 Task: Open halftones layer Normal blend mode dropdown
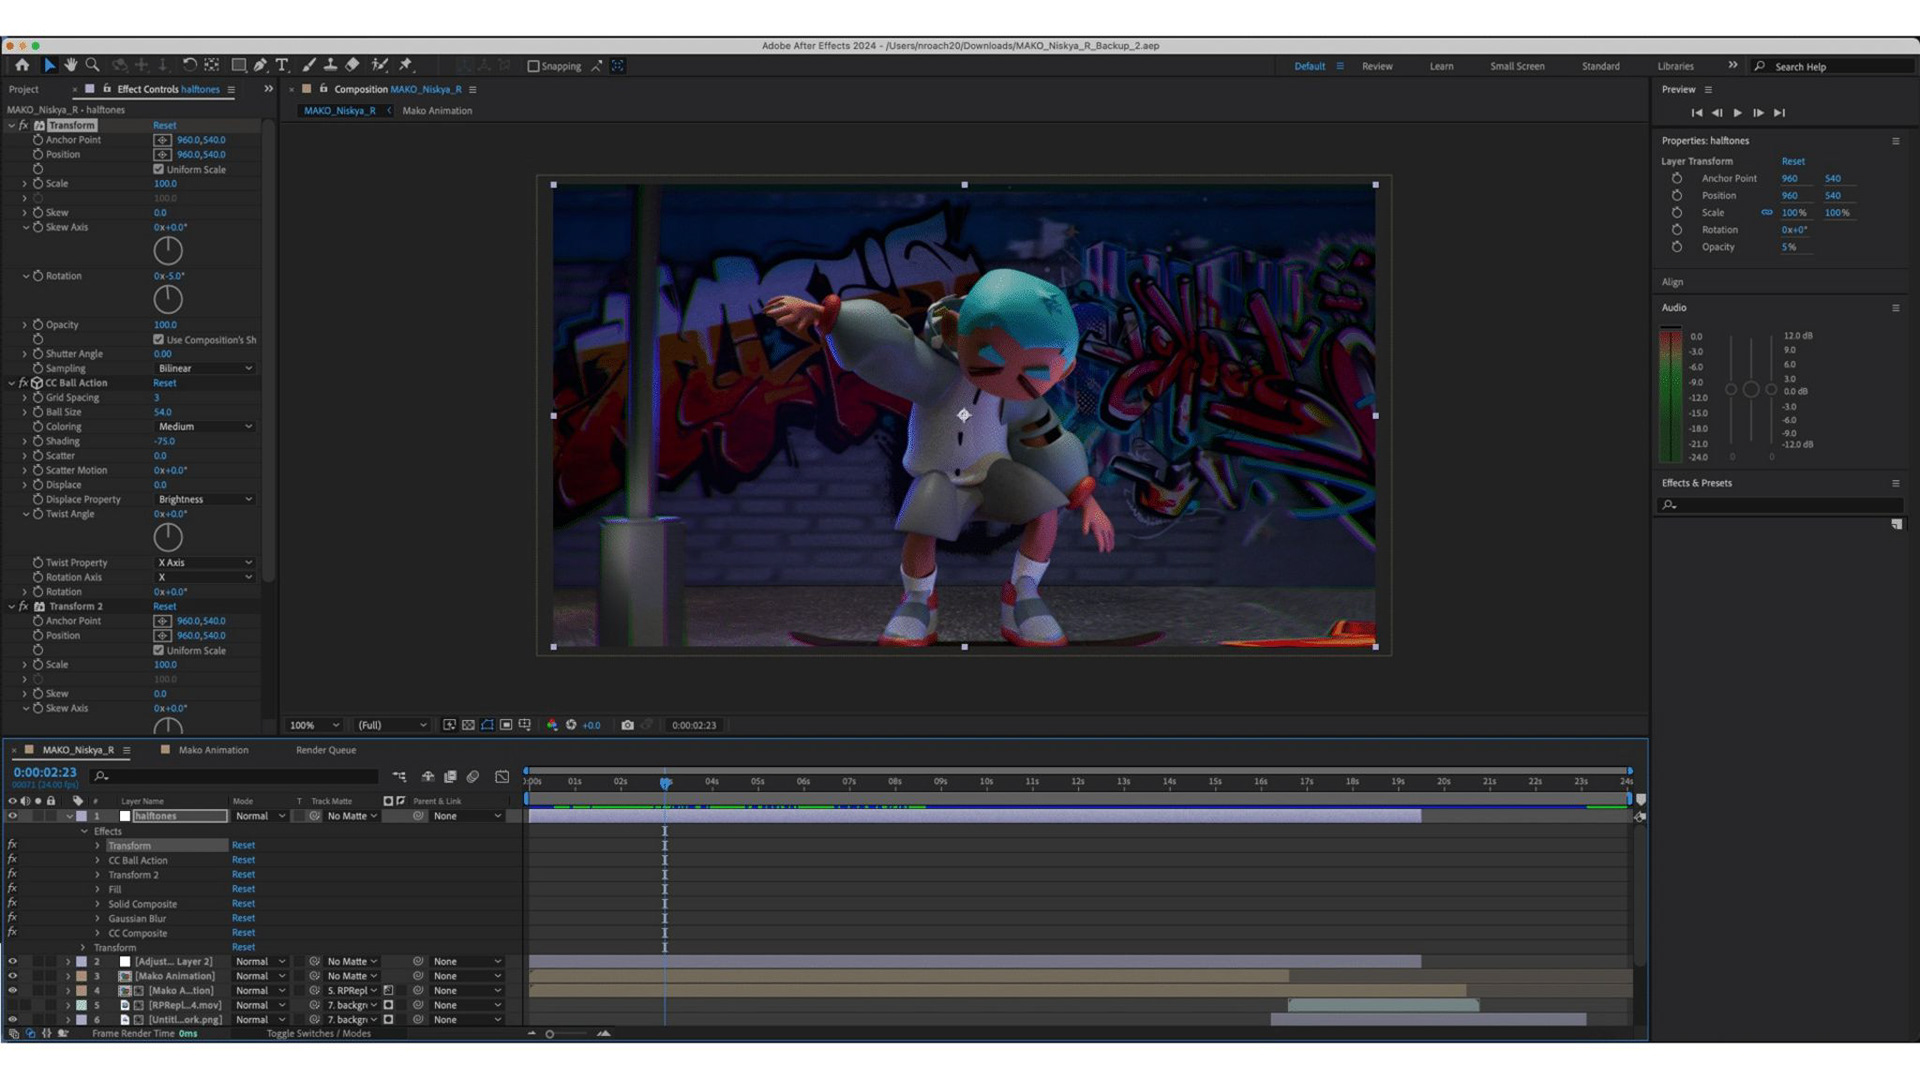point(259,816)
